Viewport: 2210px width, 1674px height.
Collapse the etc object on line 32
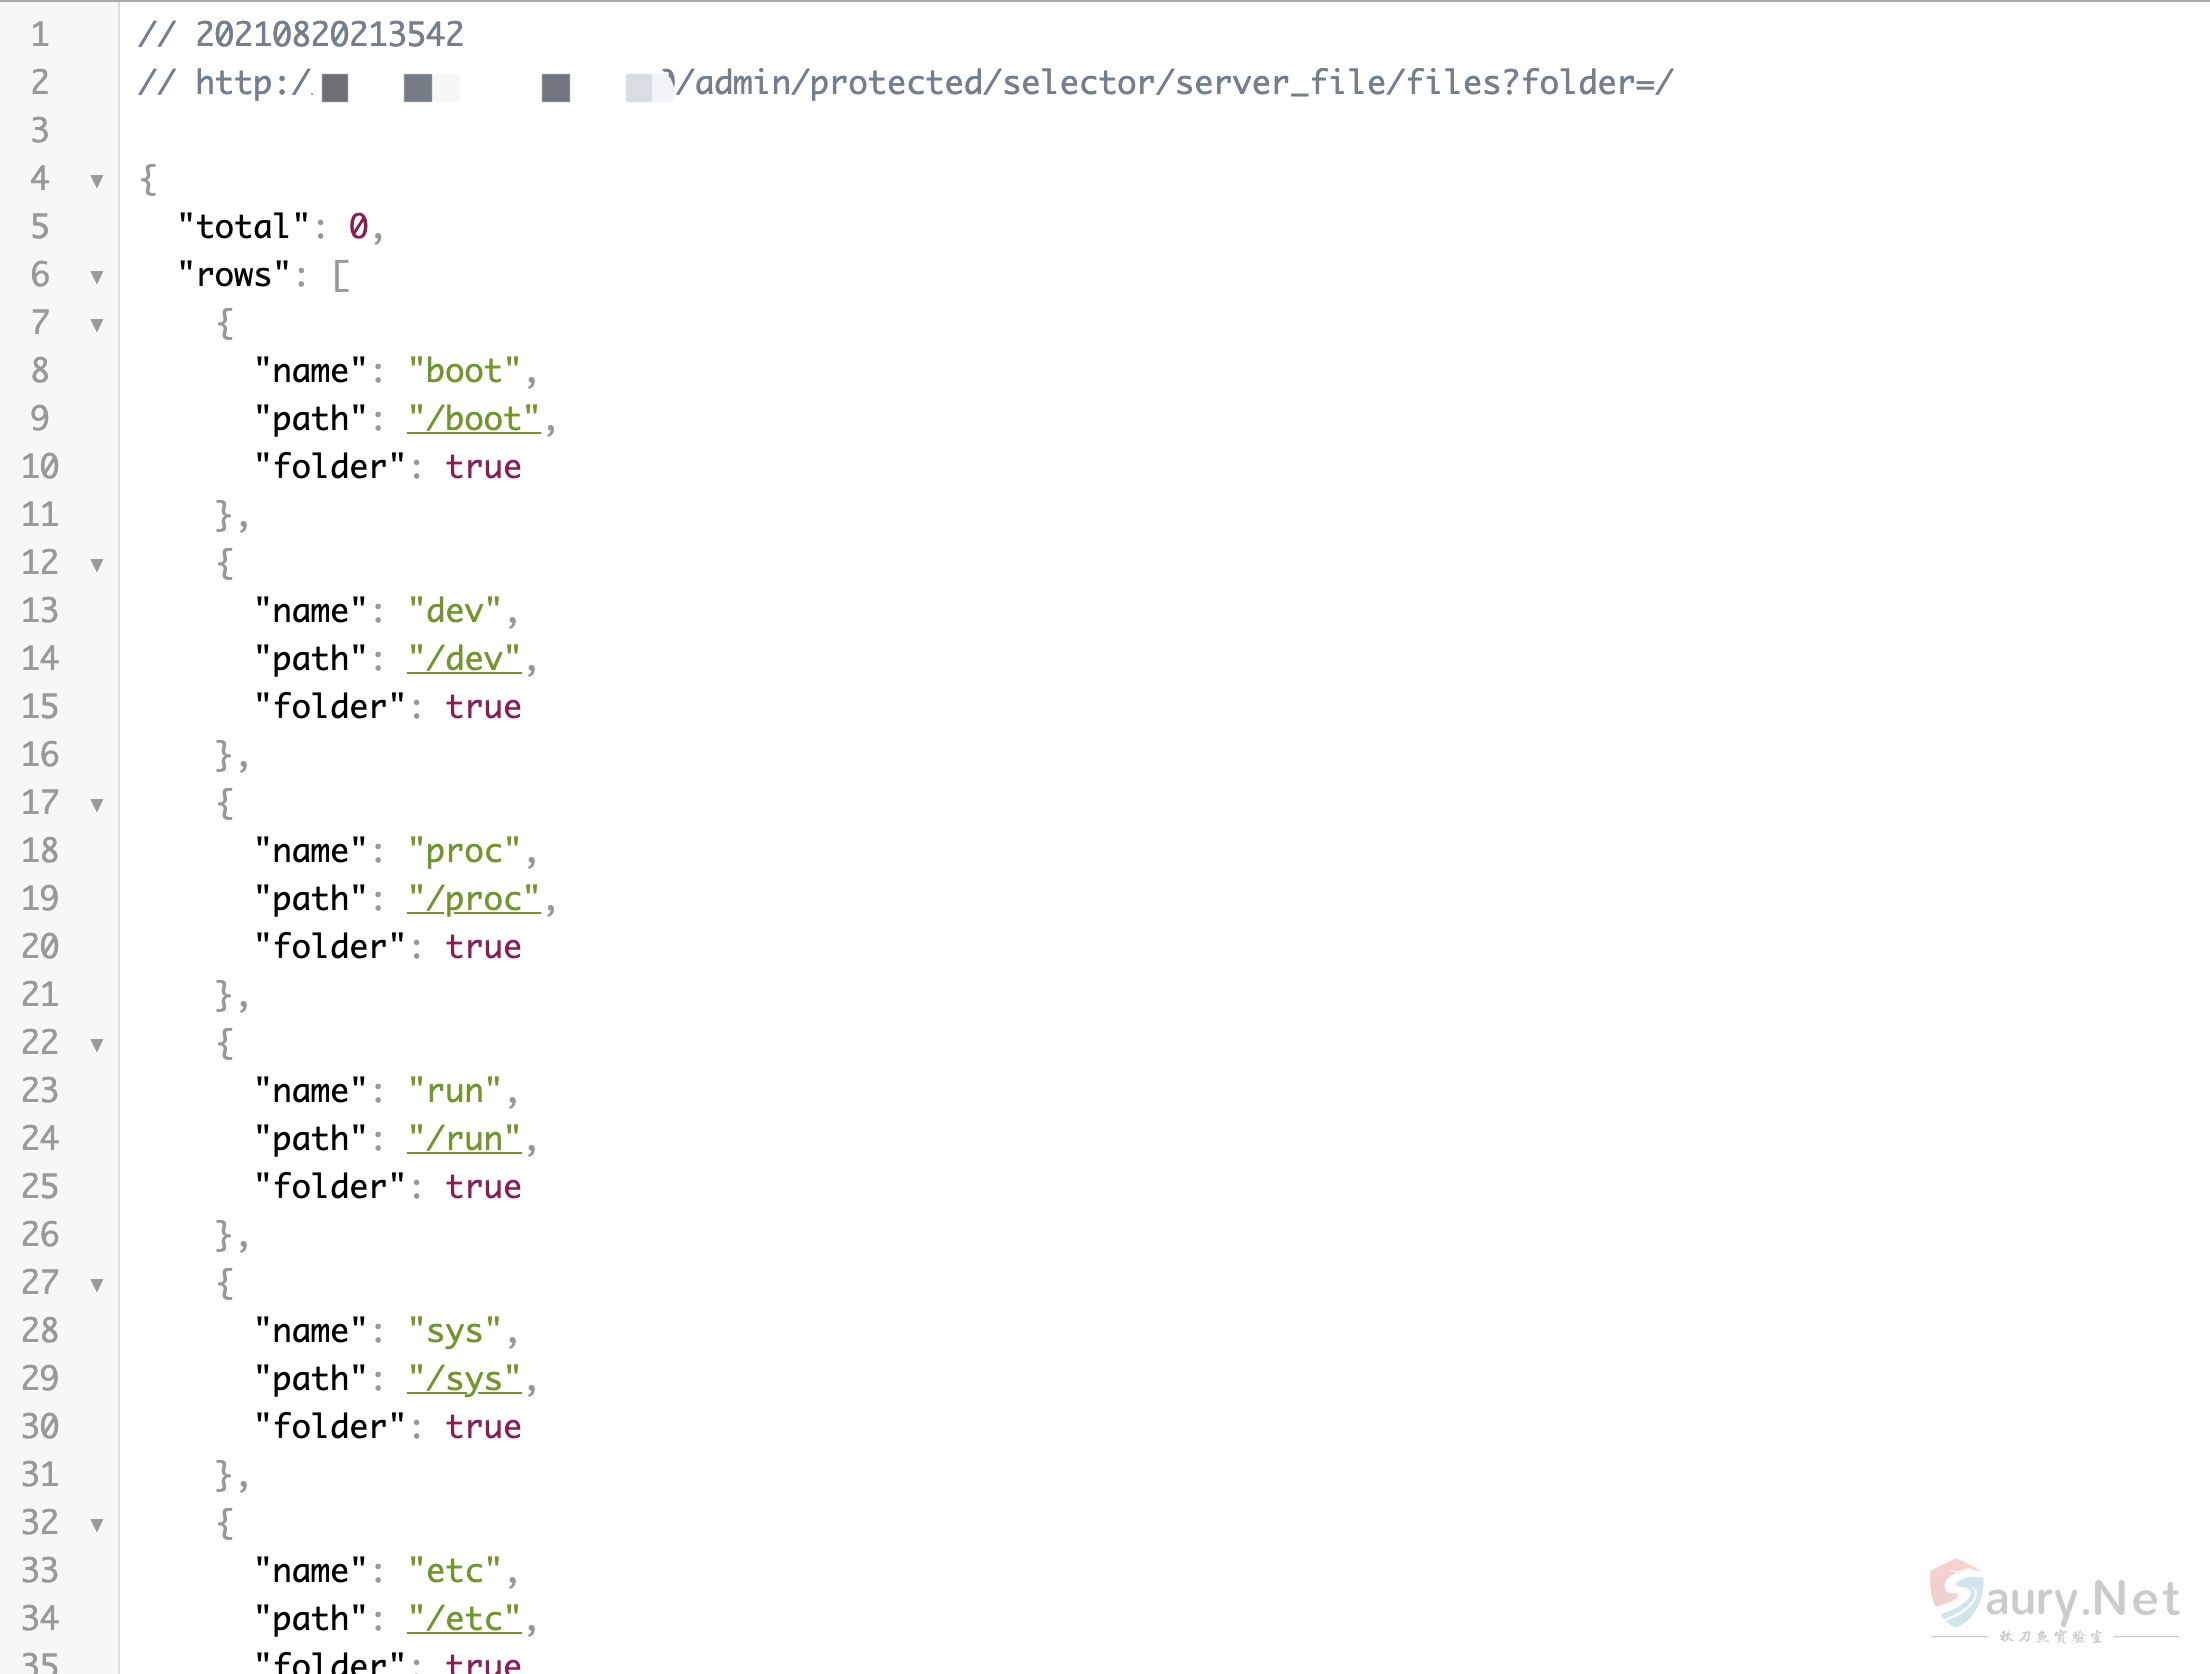pos(97,1525)
